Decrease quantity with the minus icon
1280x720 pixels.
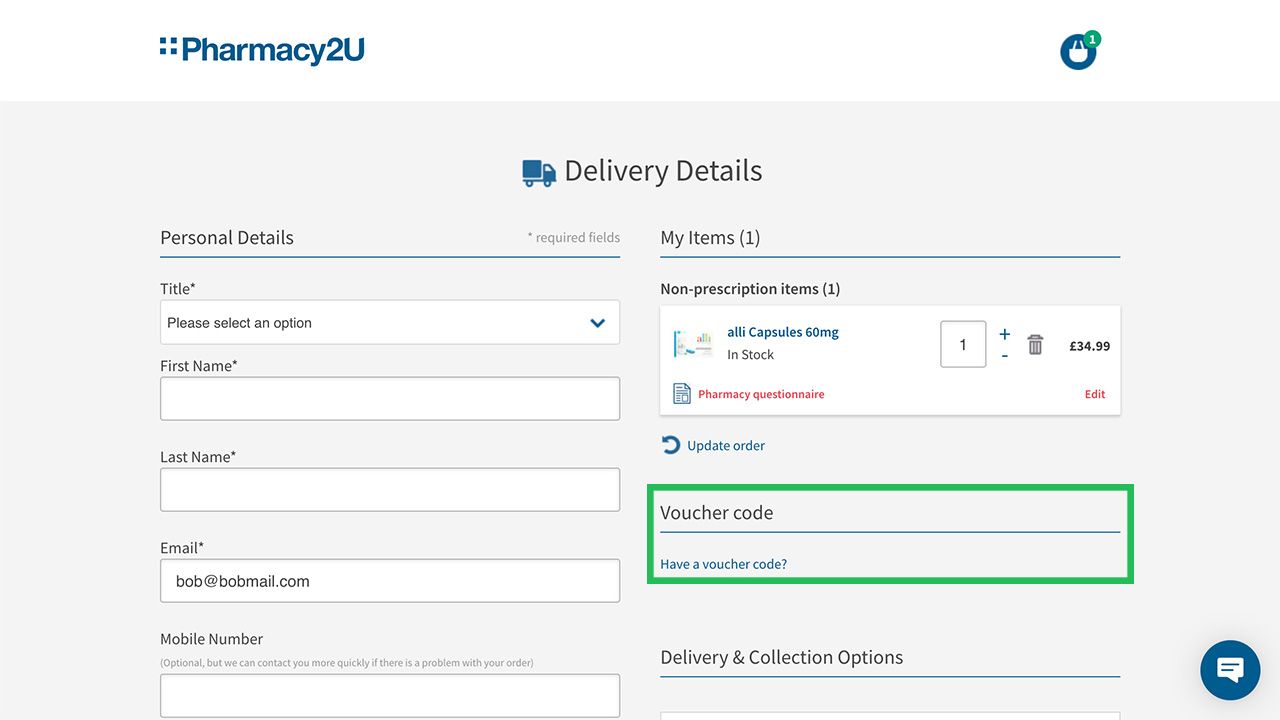click(1004, 356)
